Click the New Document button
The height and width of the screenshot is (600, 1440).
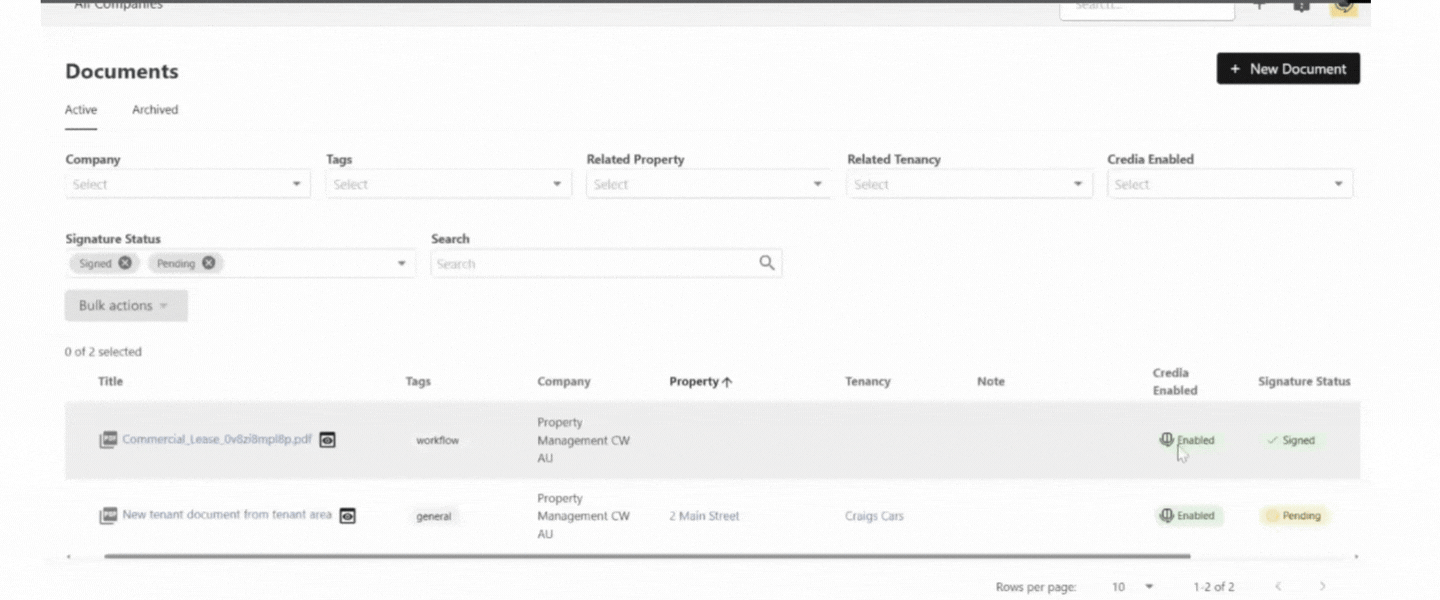tap(1287, 69)
